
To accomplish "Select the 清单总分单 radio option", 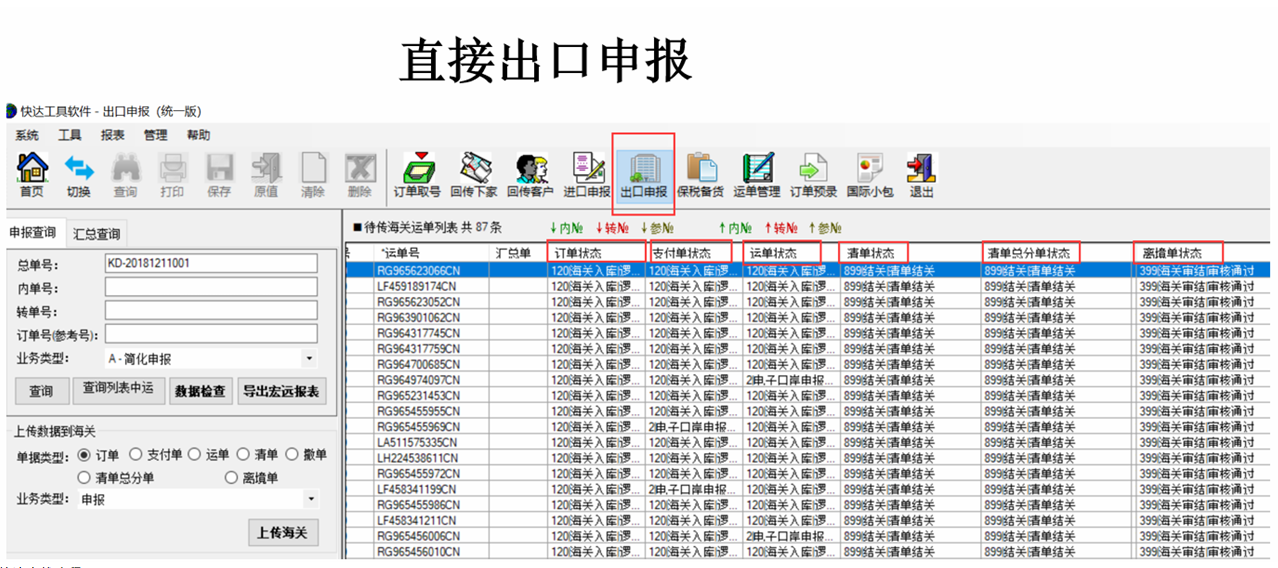I will pyautogui.click(x=85, y=478).
